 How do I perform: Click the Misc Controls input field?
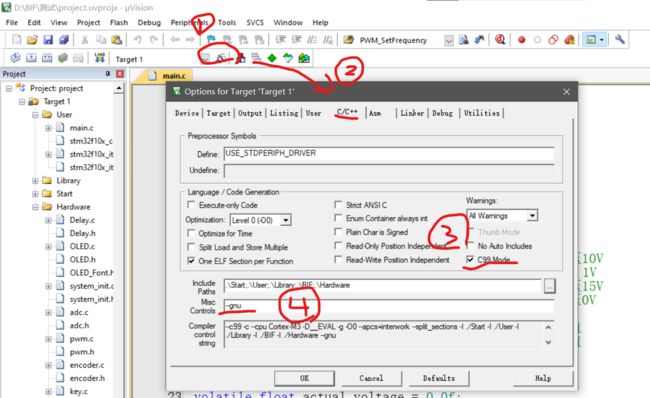pyautogui.click(x=389, y=306)
